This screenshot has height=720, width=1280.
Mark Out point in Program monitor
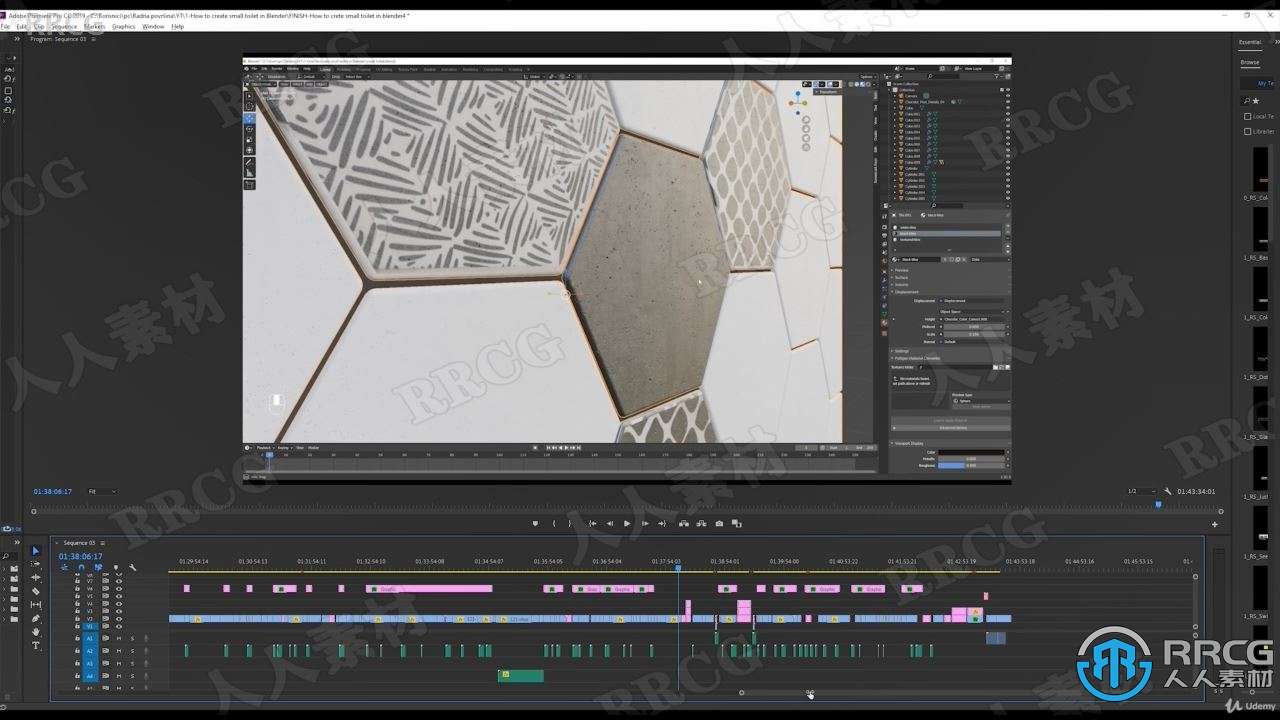[x=571, y=523]
